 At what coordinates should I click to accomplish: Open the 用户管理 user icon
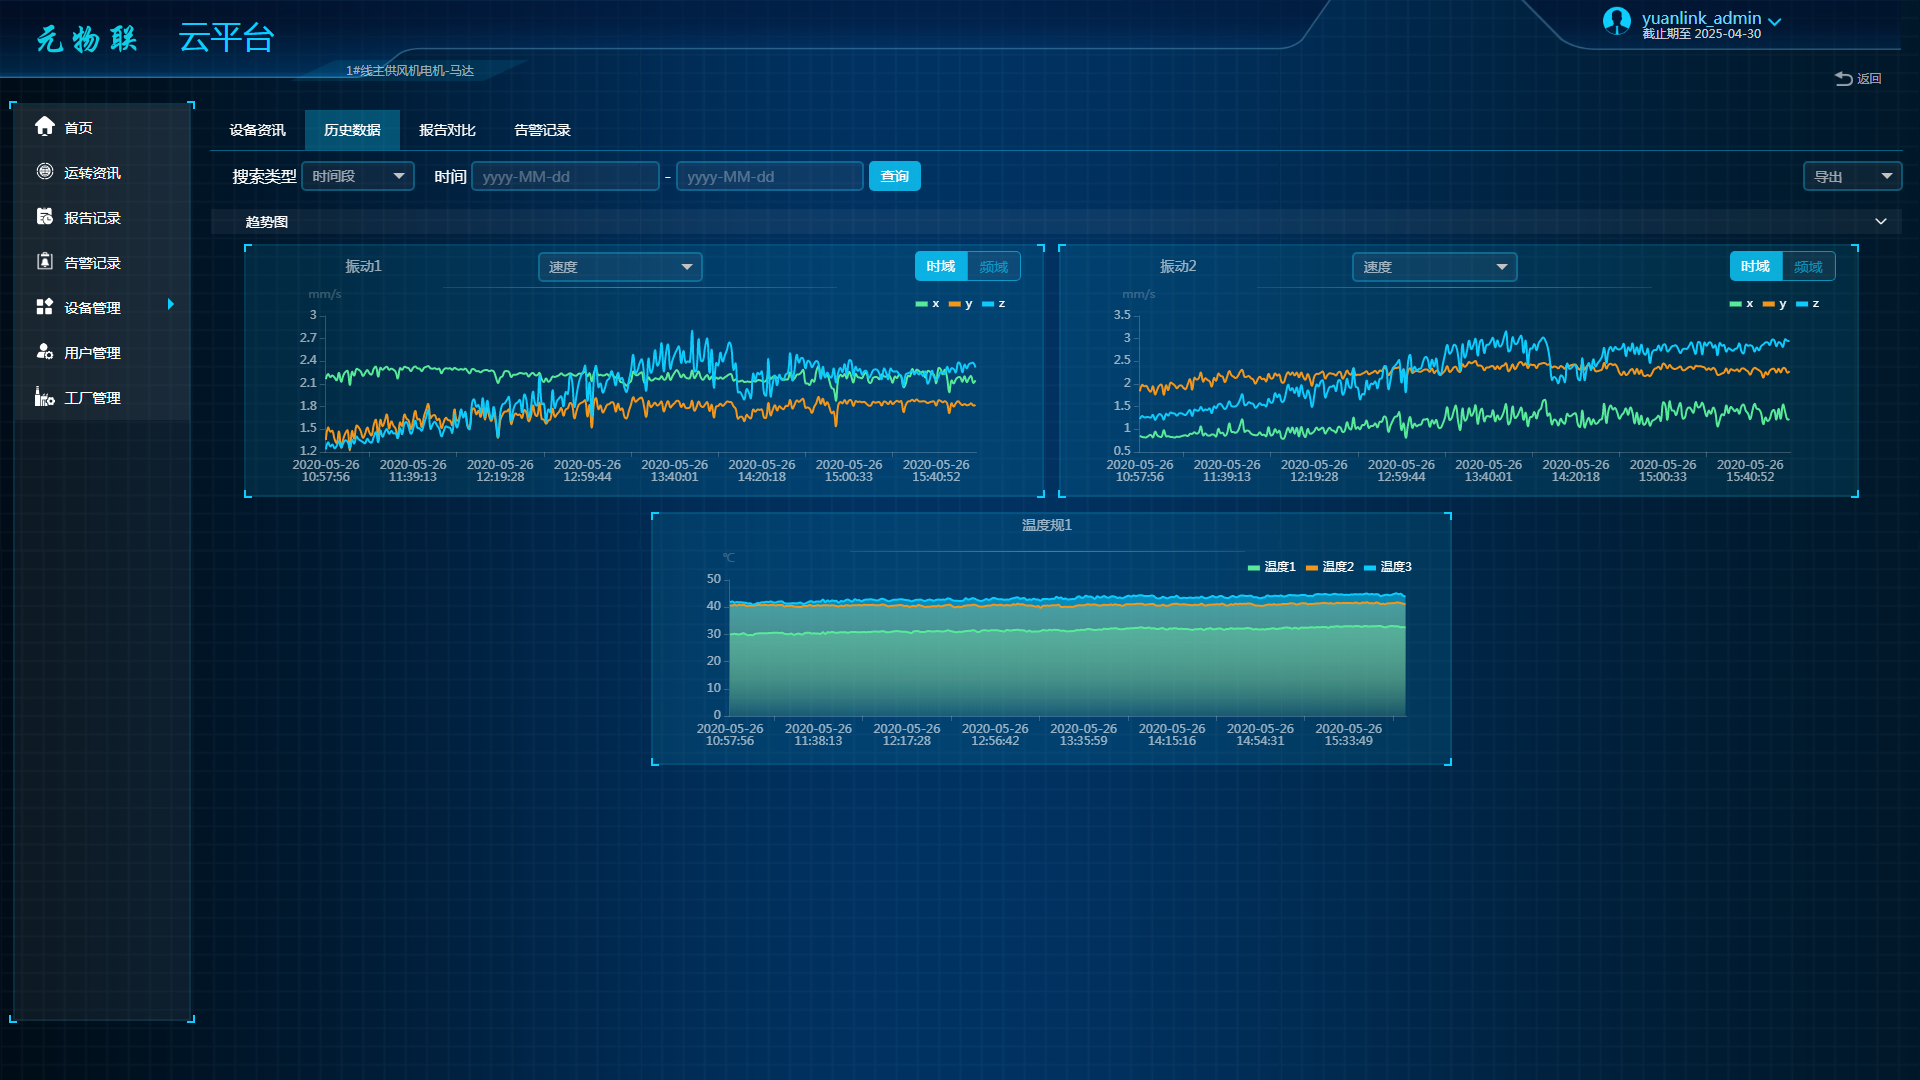click(x=44, y=351)
